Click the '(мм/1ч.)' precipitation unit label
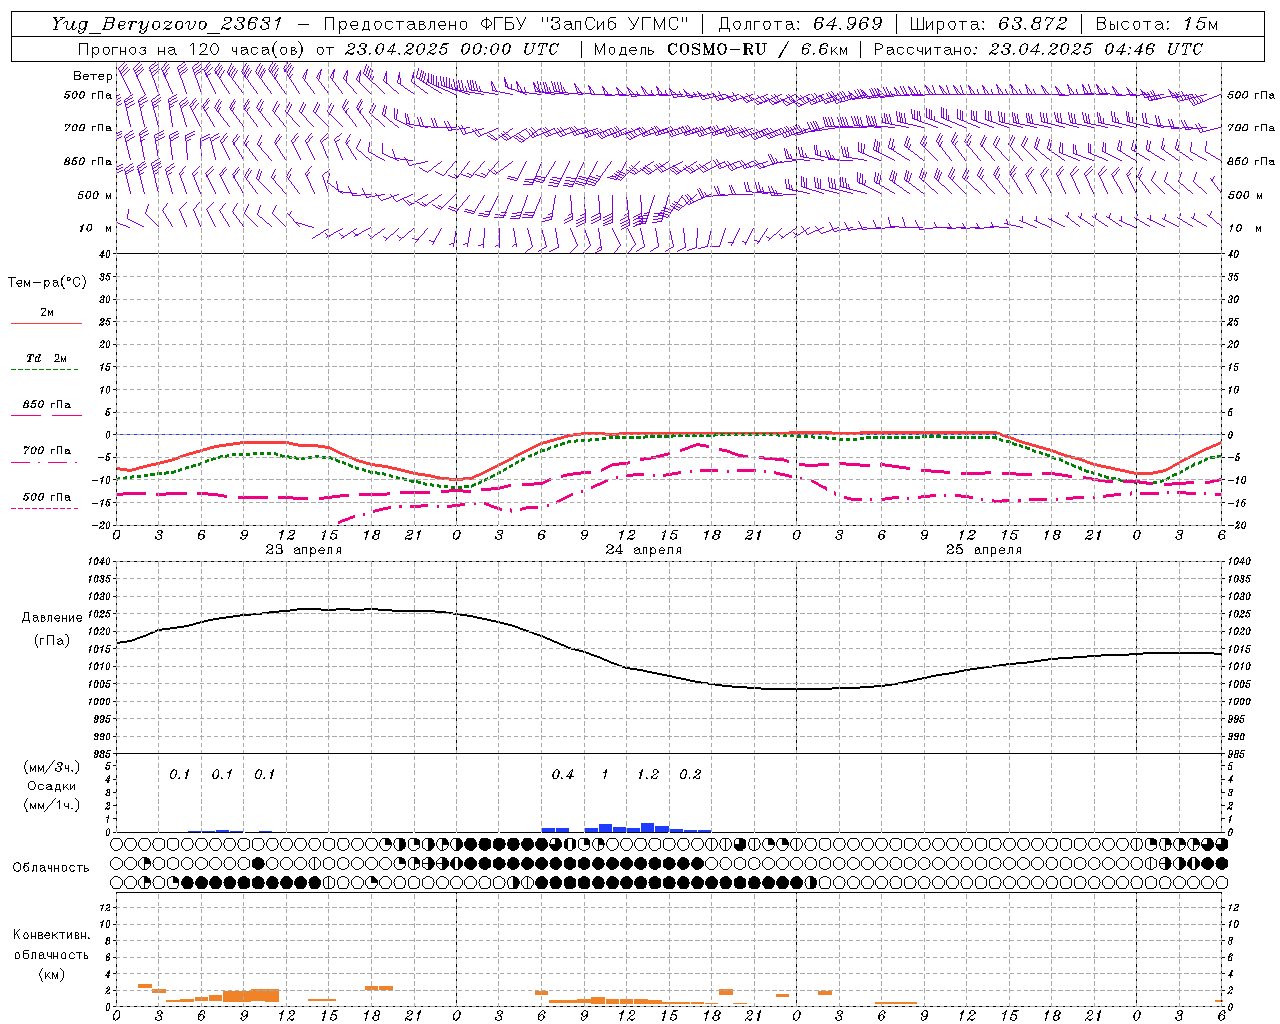The width and height of the screenshot is (1280, 1024). 51,805
